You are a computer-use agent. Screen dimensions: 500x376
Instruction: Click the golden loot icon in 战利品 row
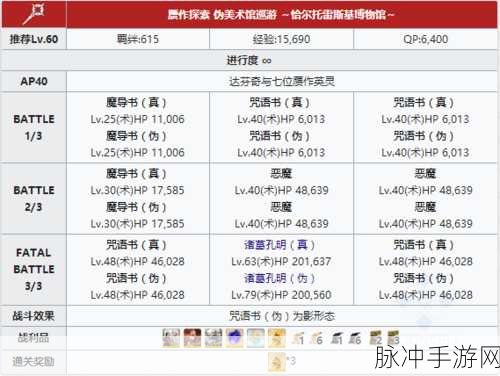pyautogui.click(x=277, y=338)
